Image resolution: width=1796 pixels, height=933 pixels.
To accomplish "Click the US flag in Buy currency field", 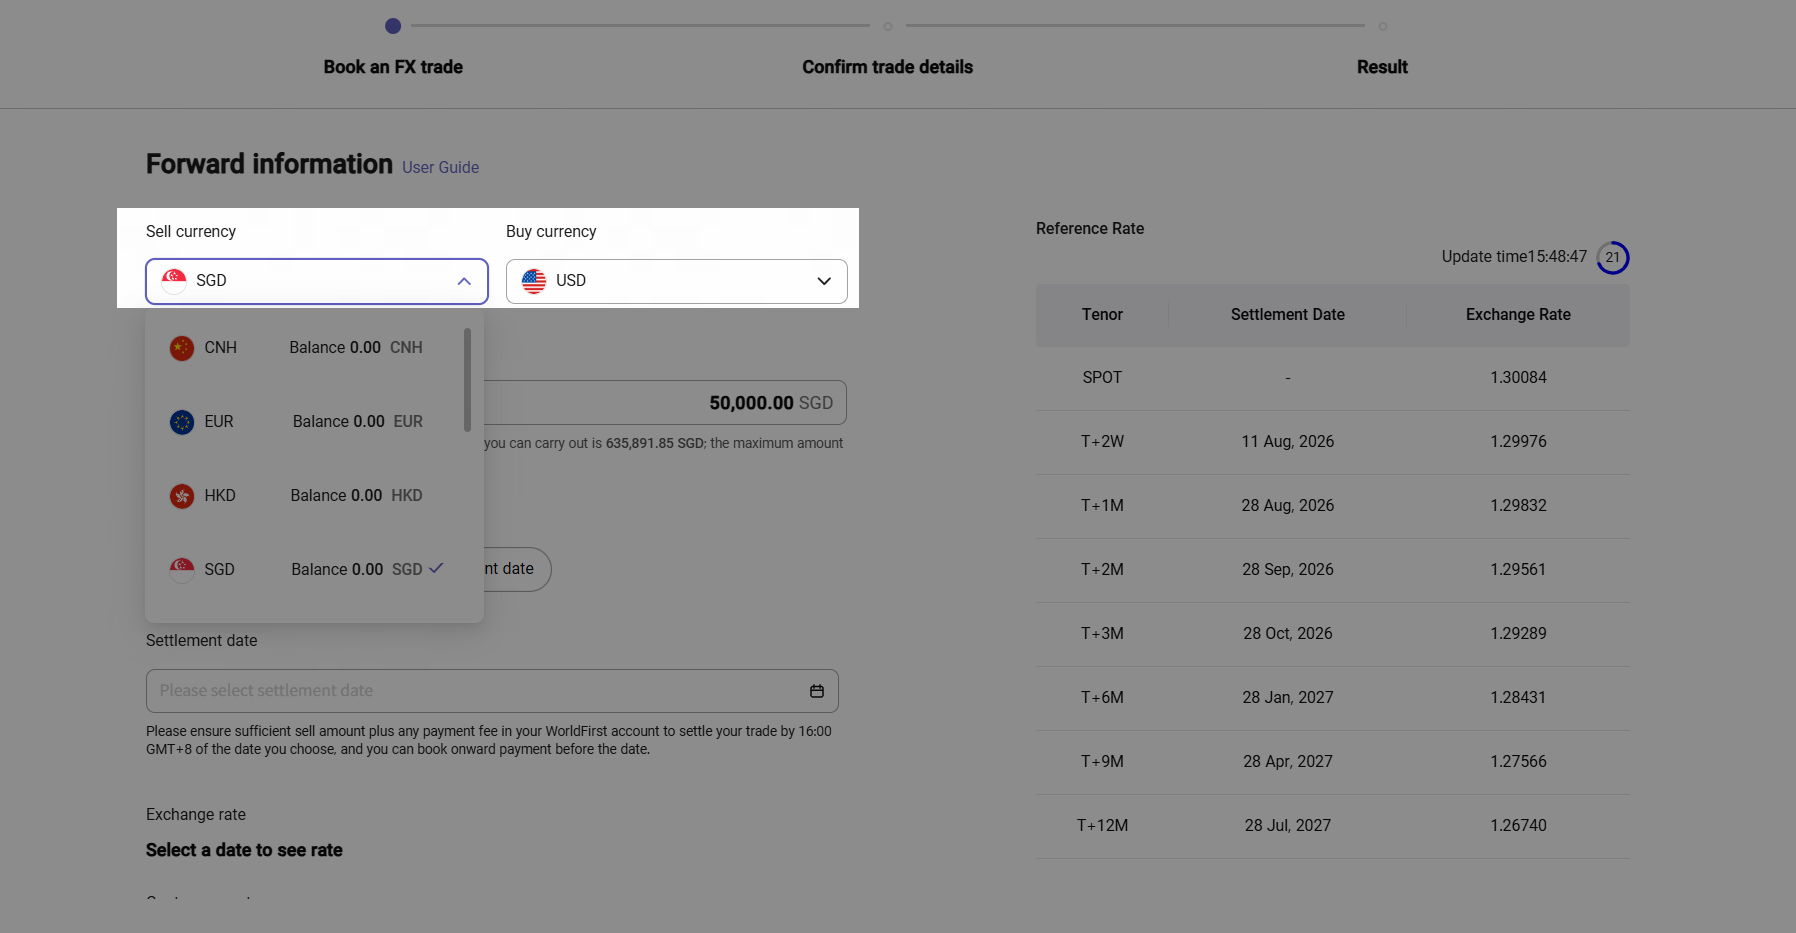I will pyautogui.click(x=534, y=281).
